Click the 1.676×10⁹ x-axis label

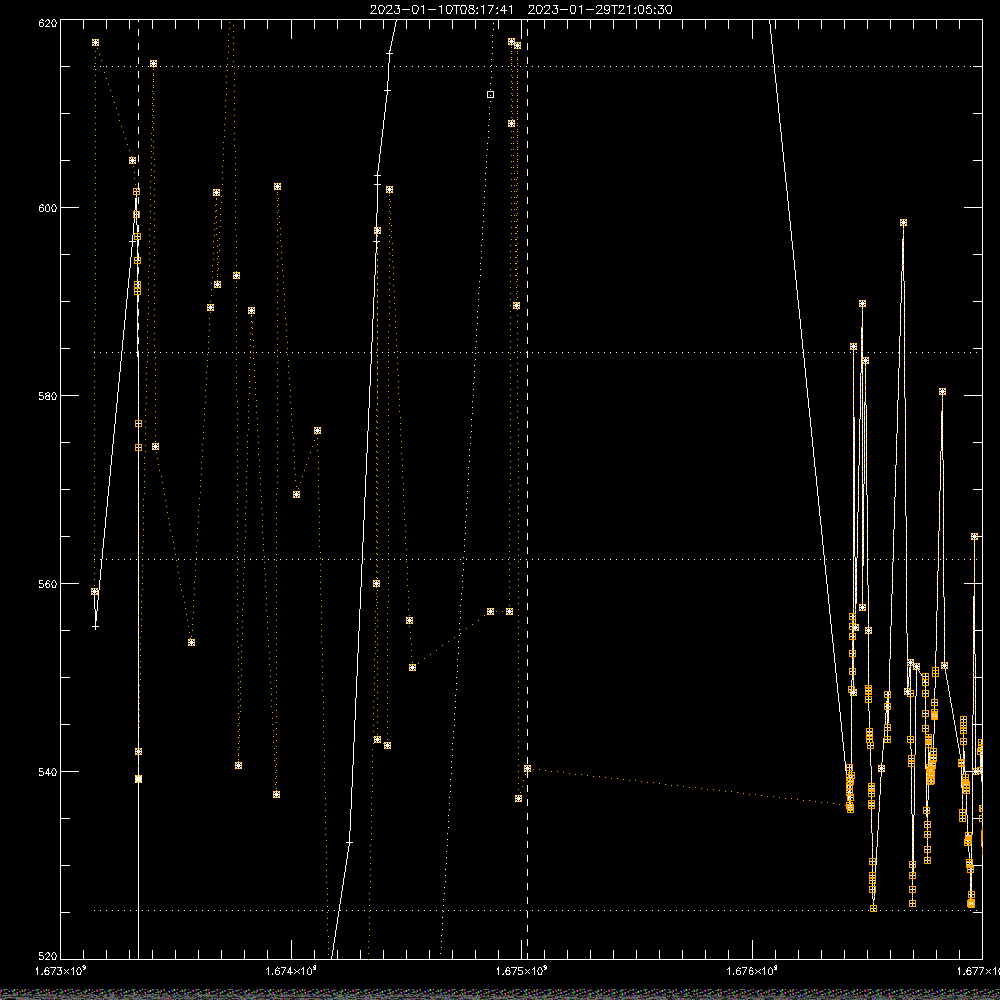(752, 971)
